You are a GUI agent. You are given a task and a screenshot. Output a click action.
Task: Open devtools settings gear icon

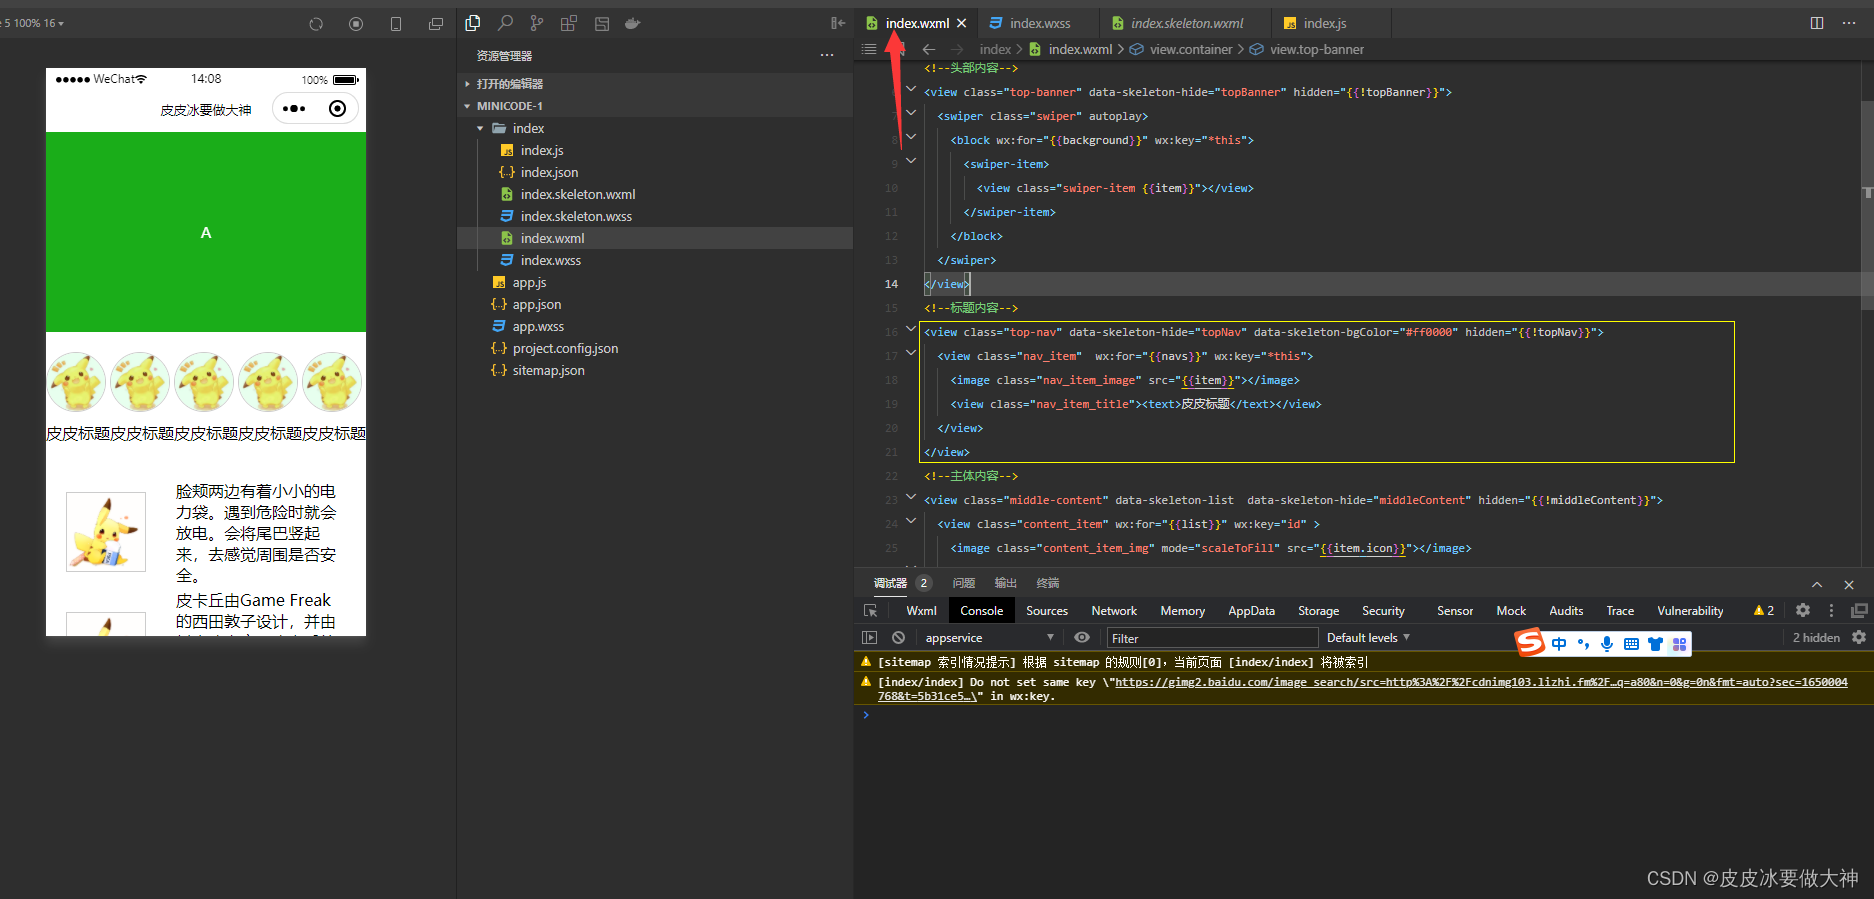coord(1803,610)
